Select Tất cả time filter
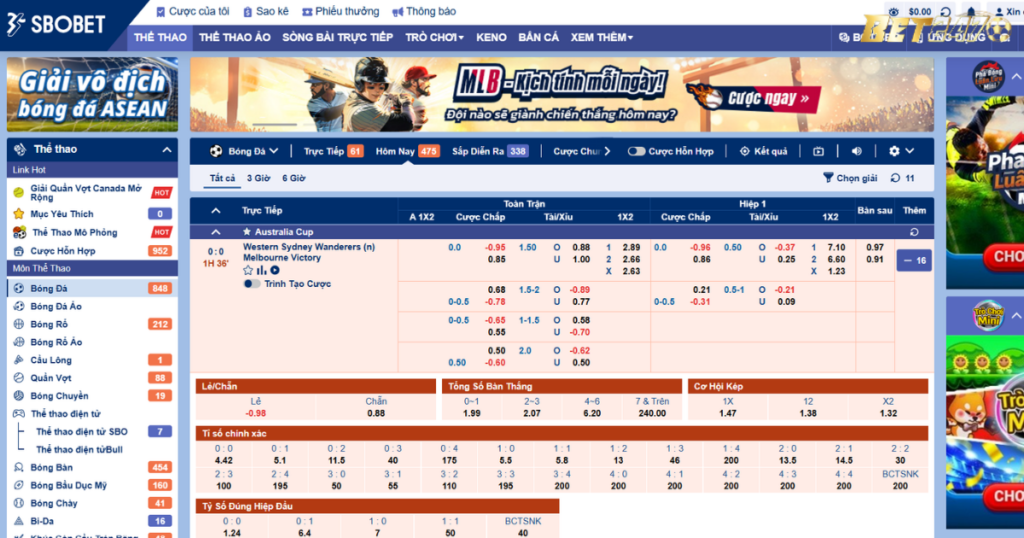 [222, 178]
